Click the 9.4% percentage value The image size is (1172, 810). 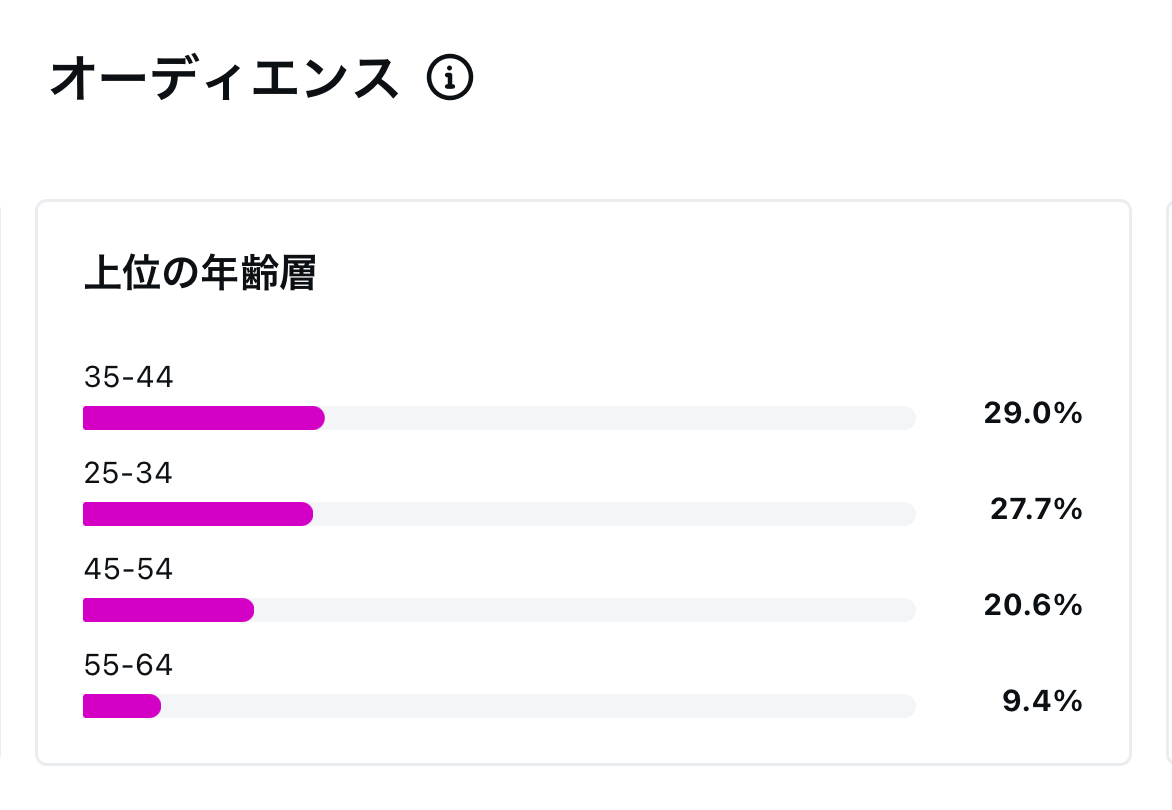[1042, 701]
